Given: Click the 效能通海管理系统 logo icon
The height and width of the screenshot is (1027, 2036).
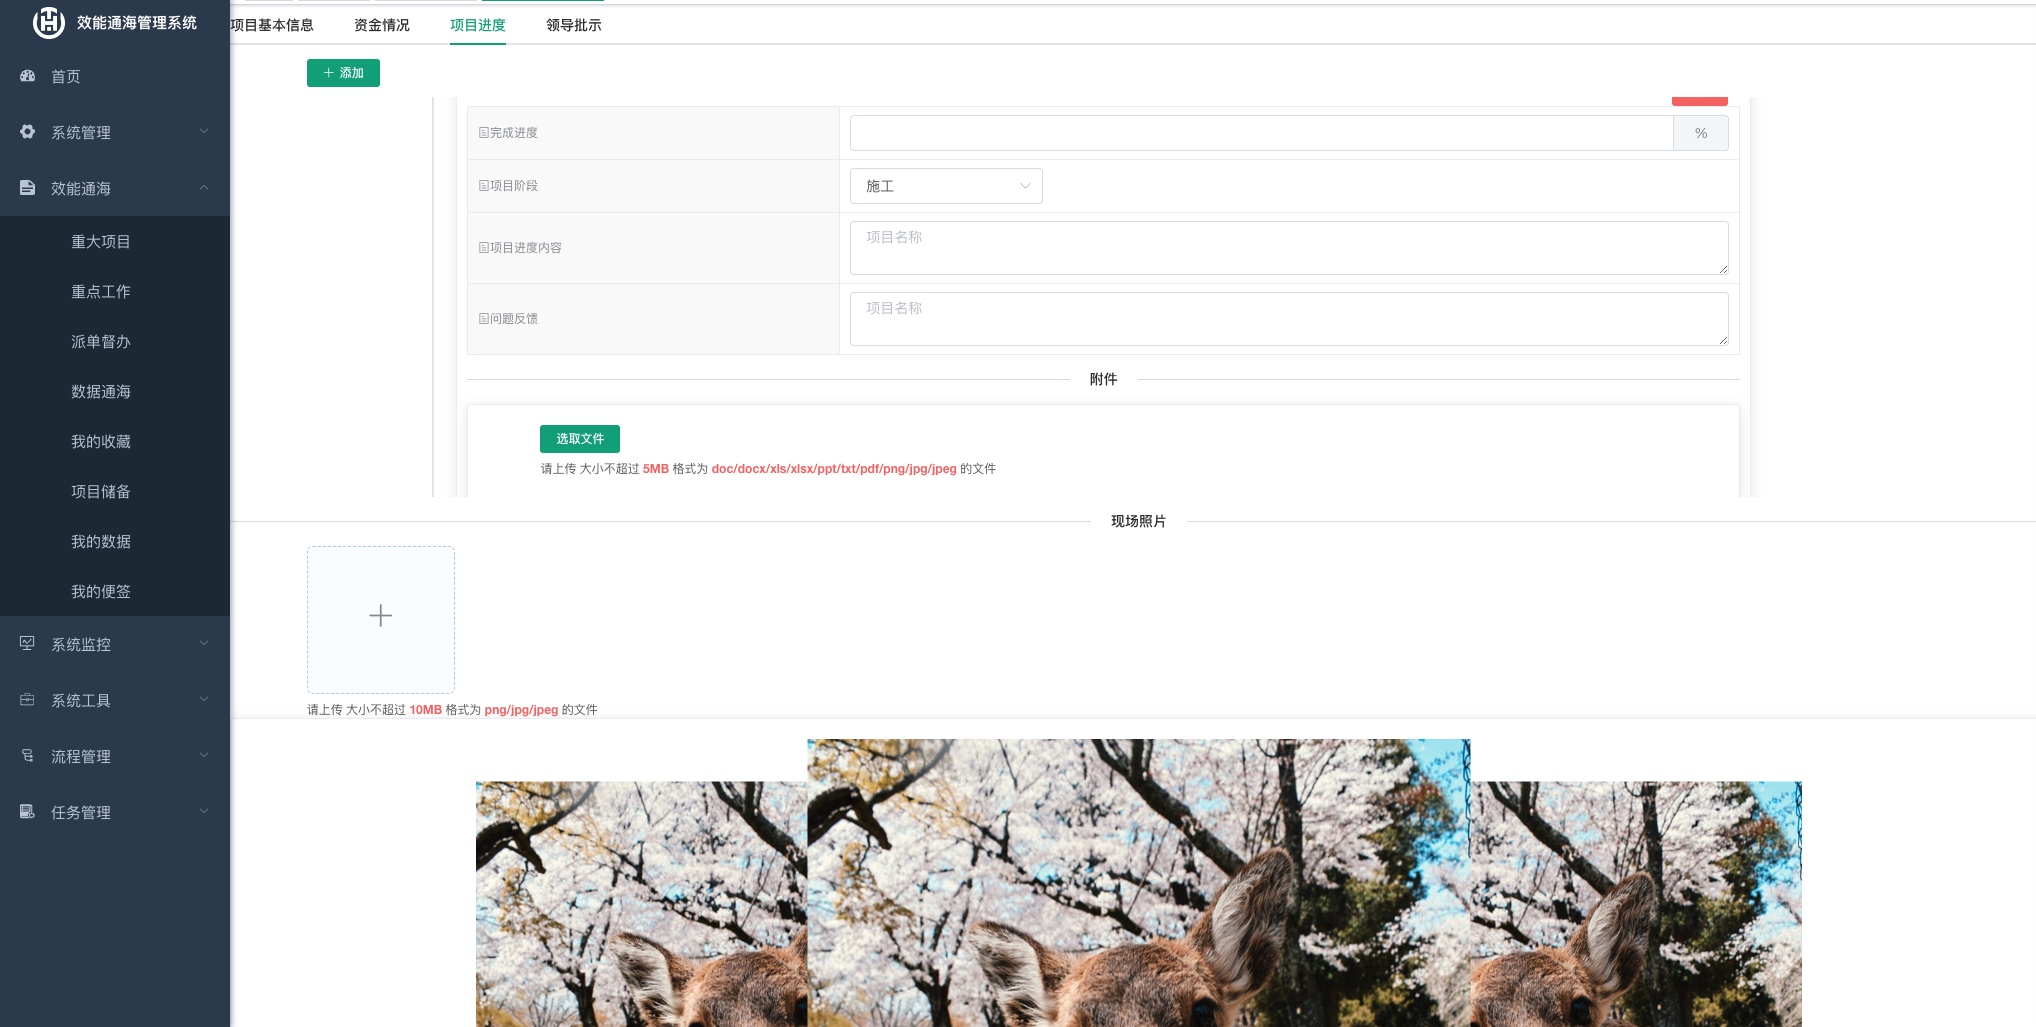Looking at the screenshot, I should pos(48,22).
